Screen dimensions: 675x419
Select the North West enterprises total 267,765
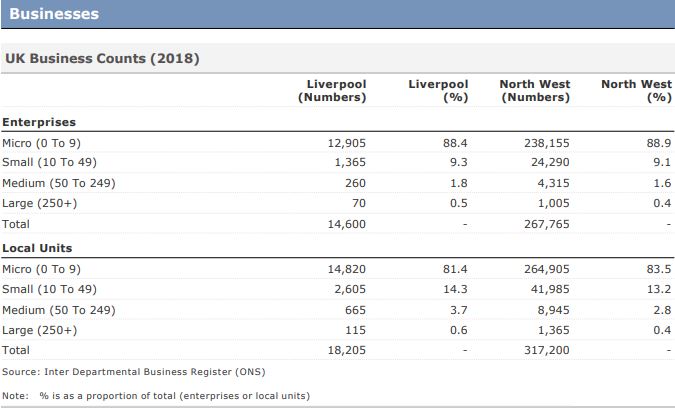point(547,225)
